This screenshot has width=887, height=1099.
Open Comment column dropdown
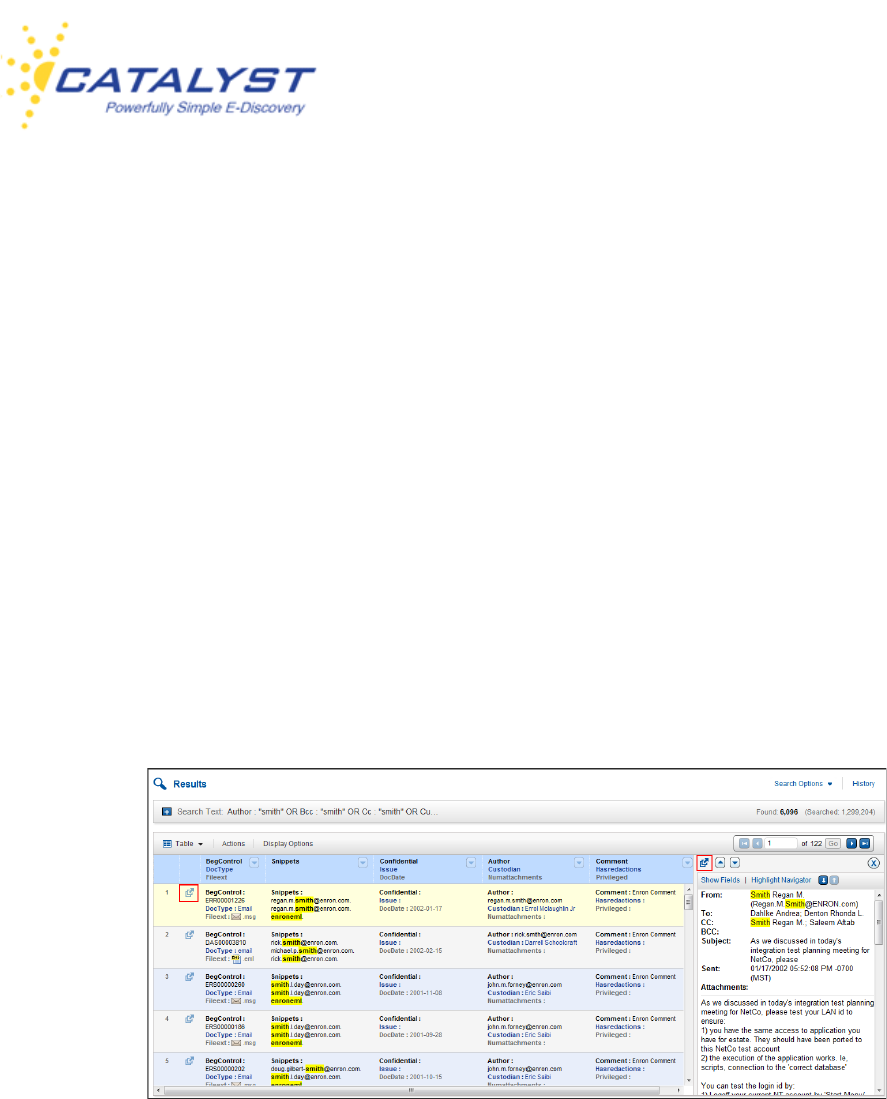pos(687,863)
